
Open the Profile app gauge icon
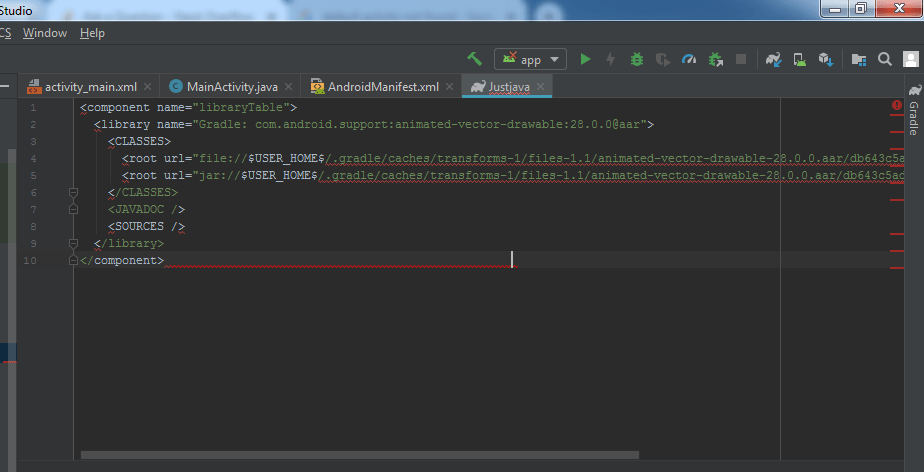[x=689, y=59]
